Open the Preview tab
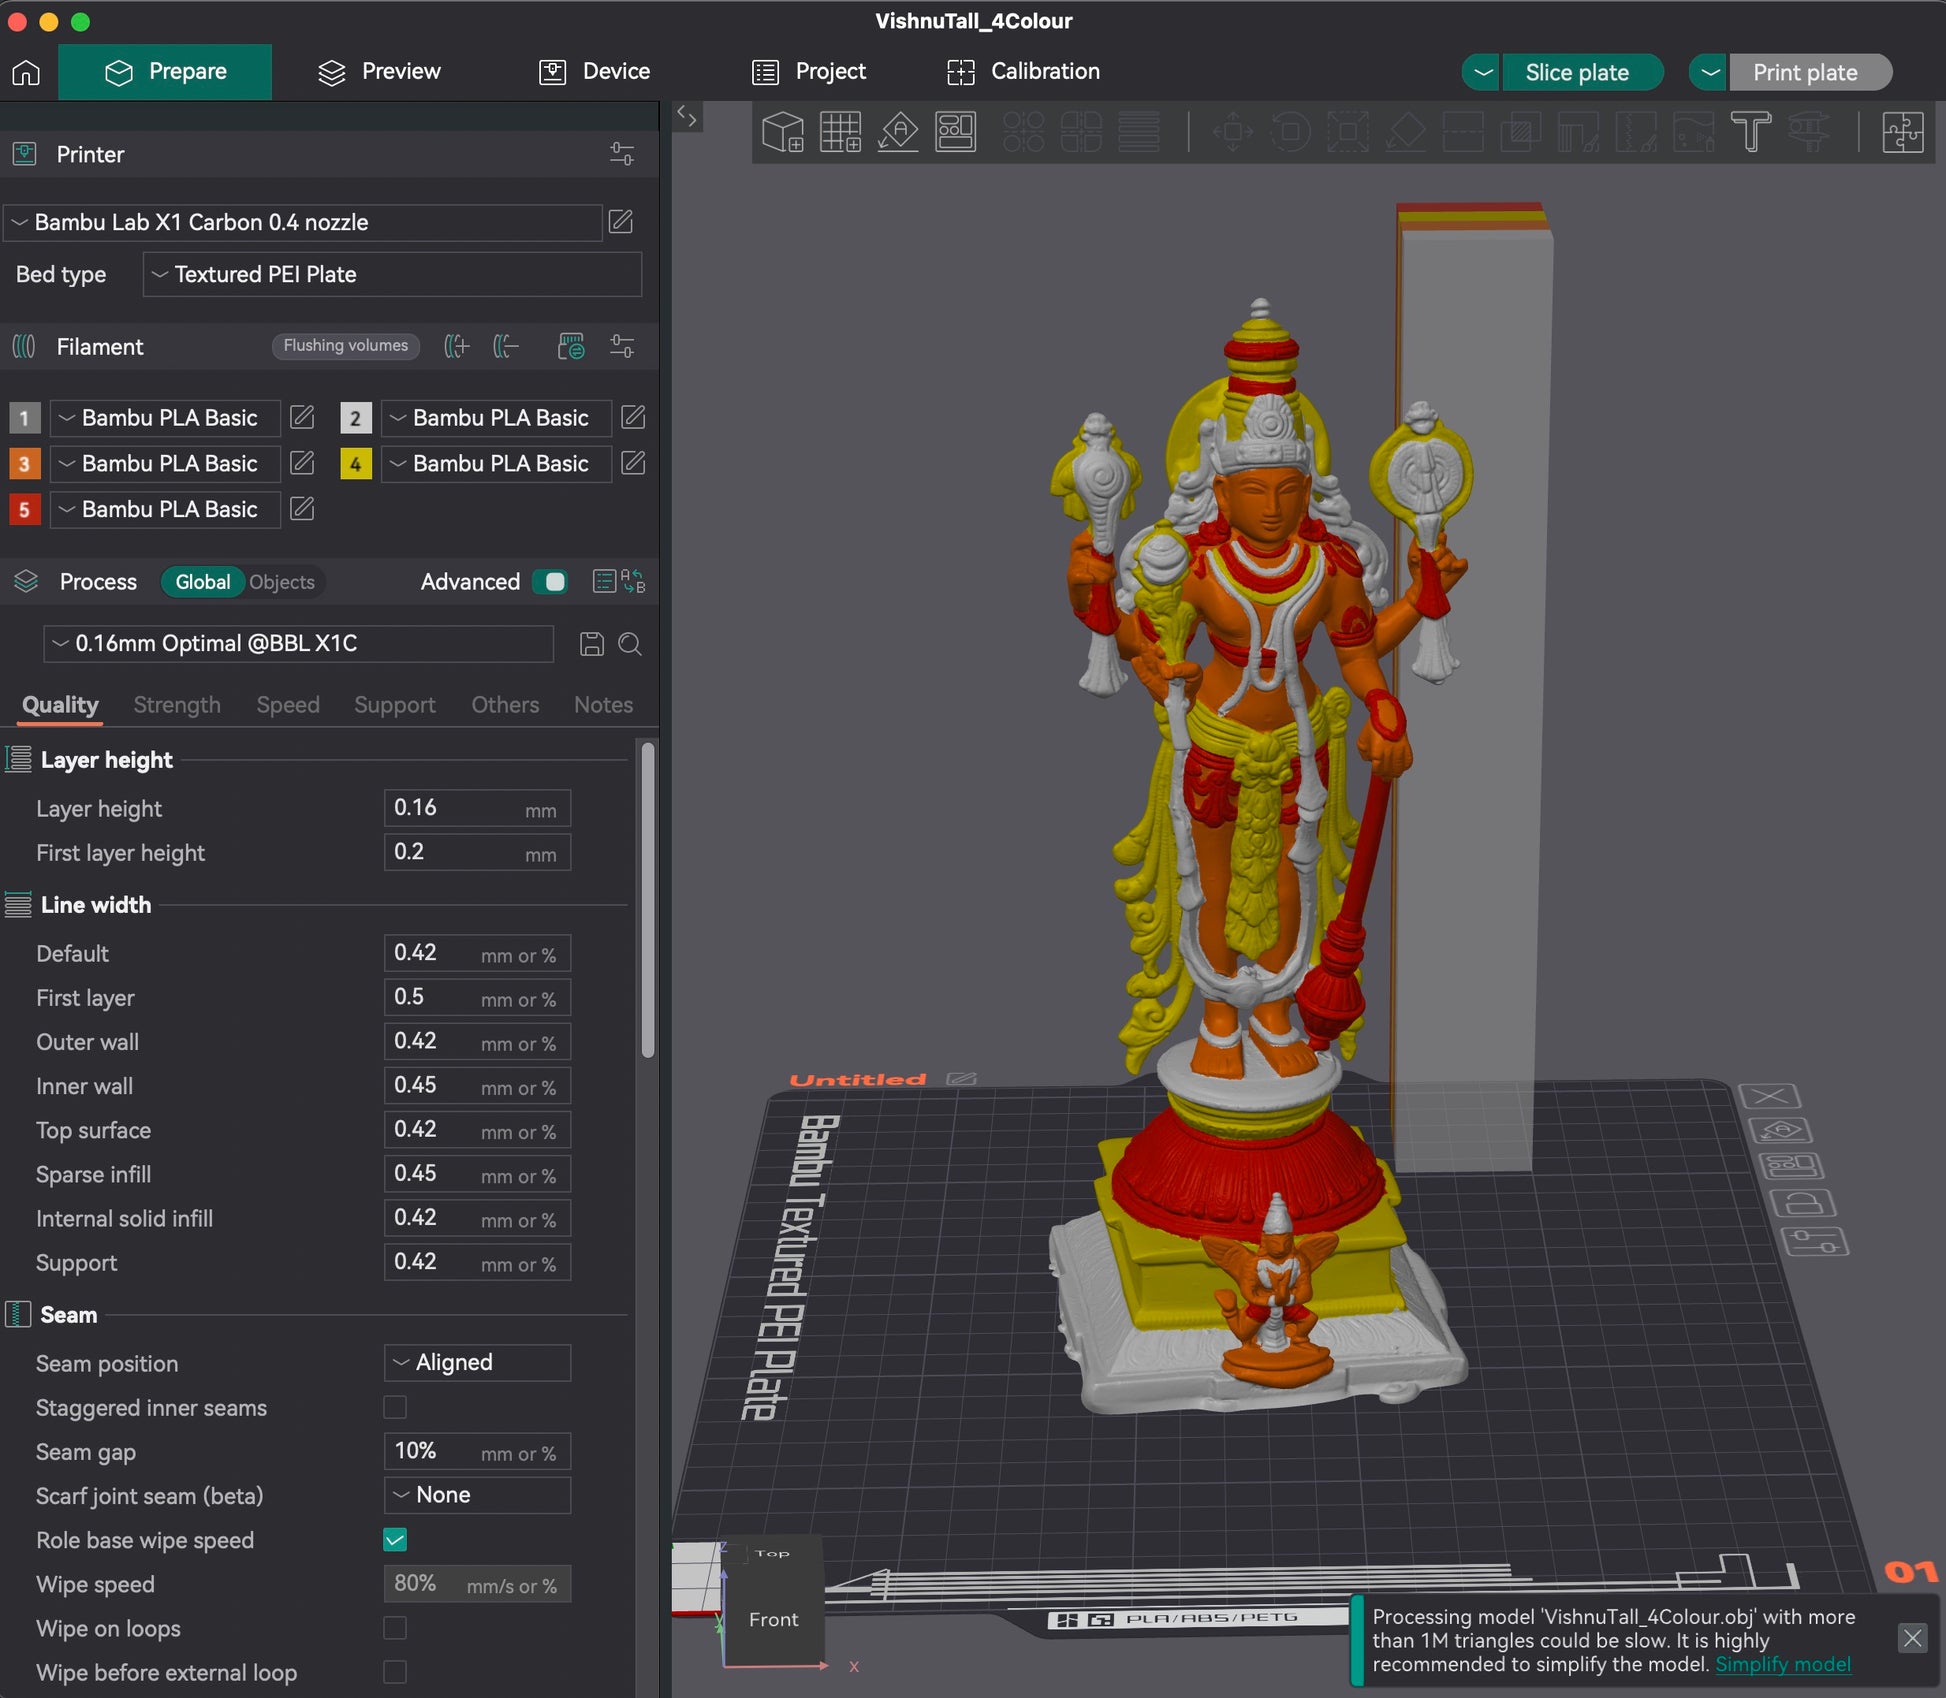 [379, 72]
